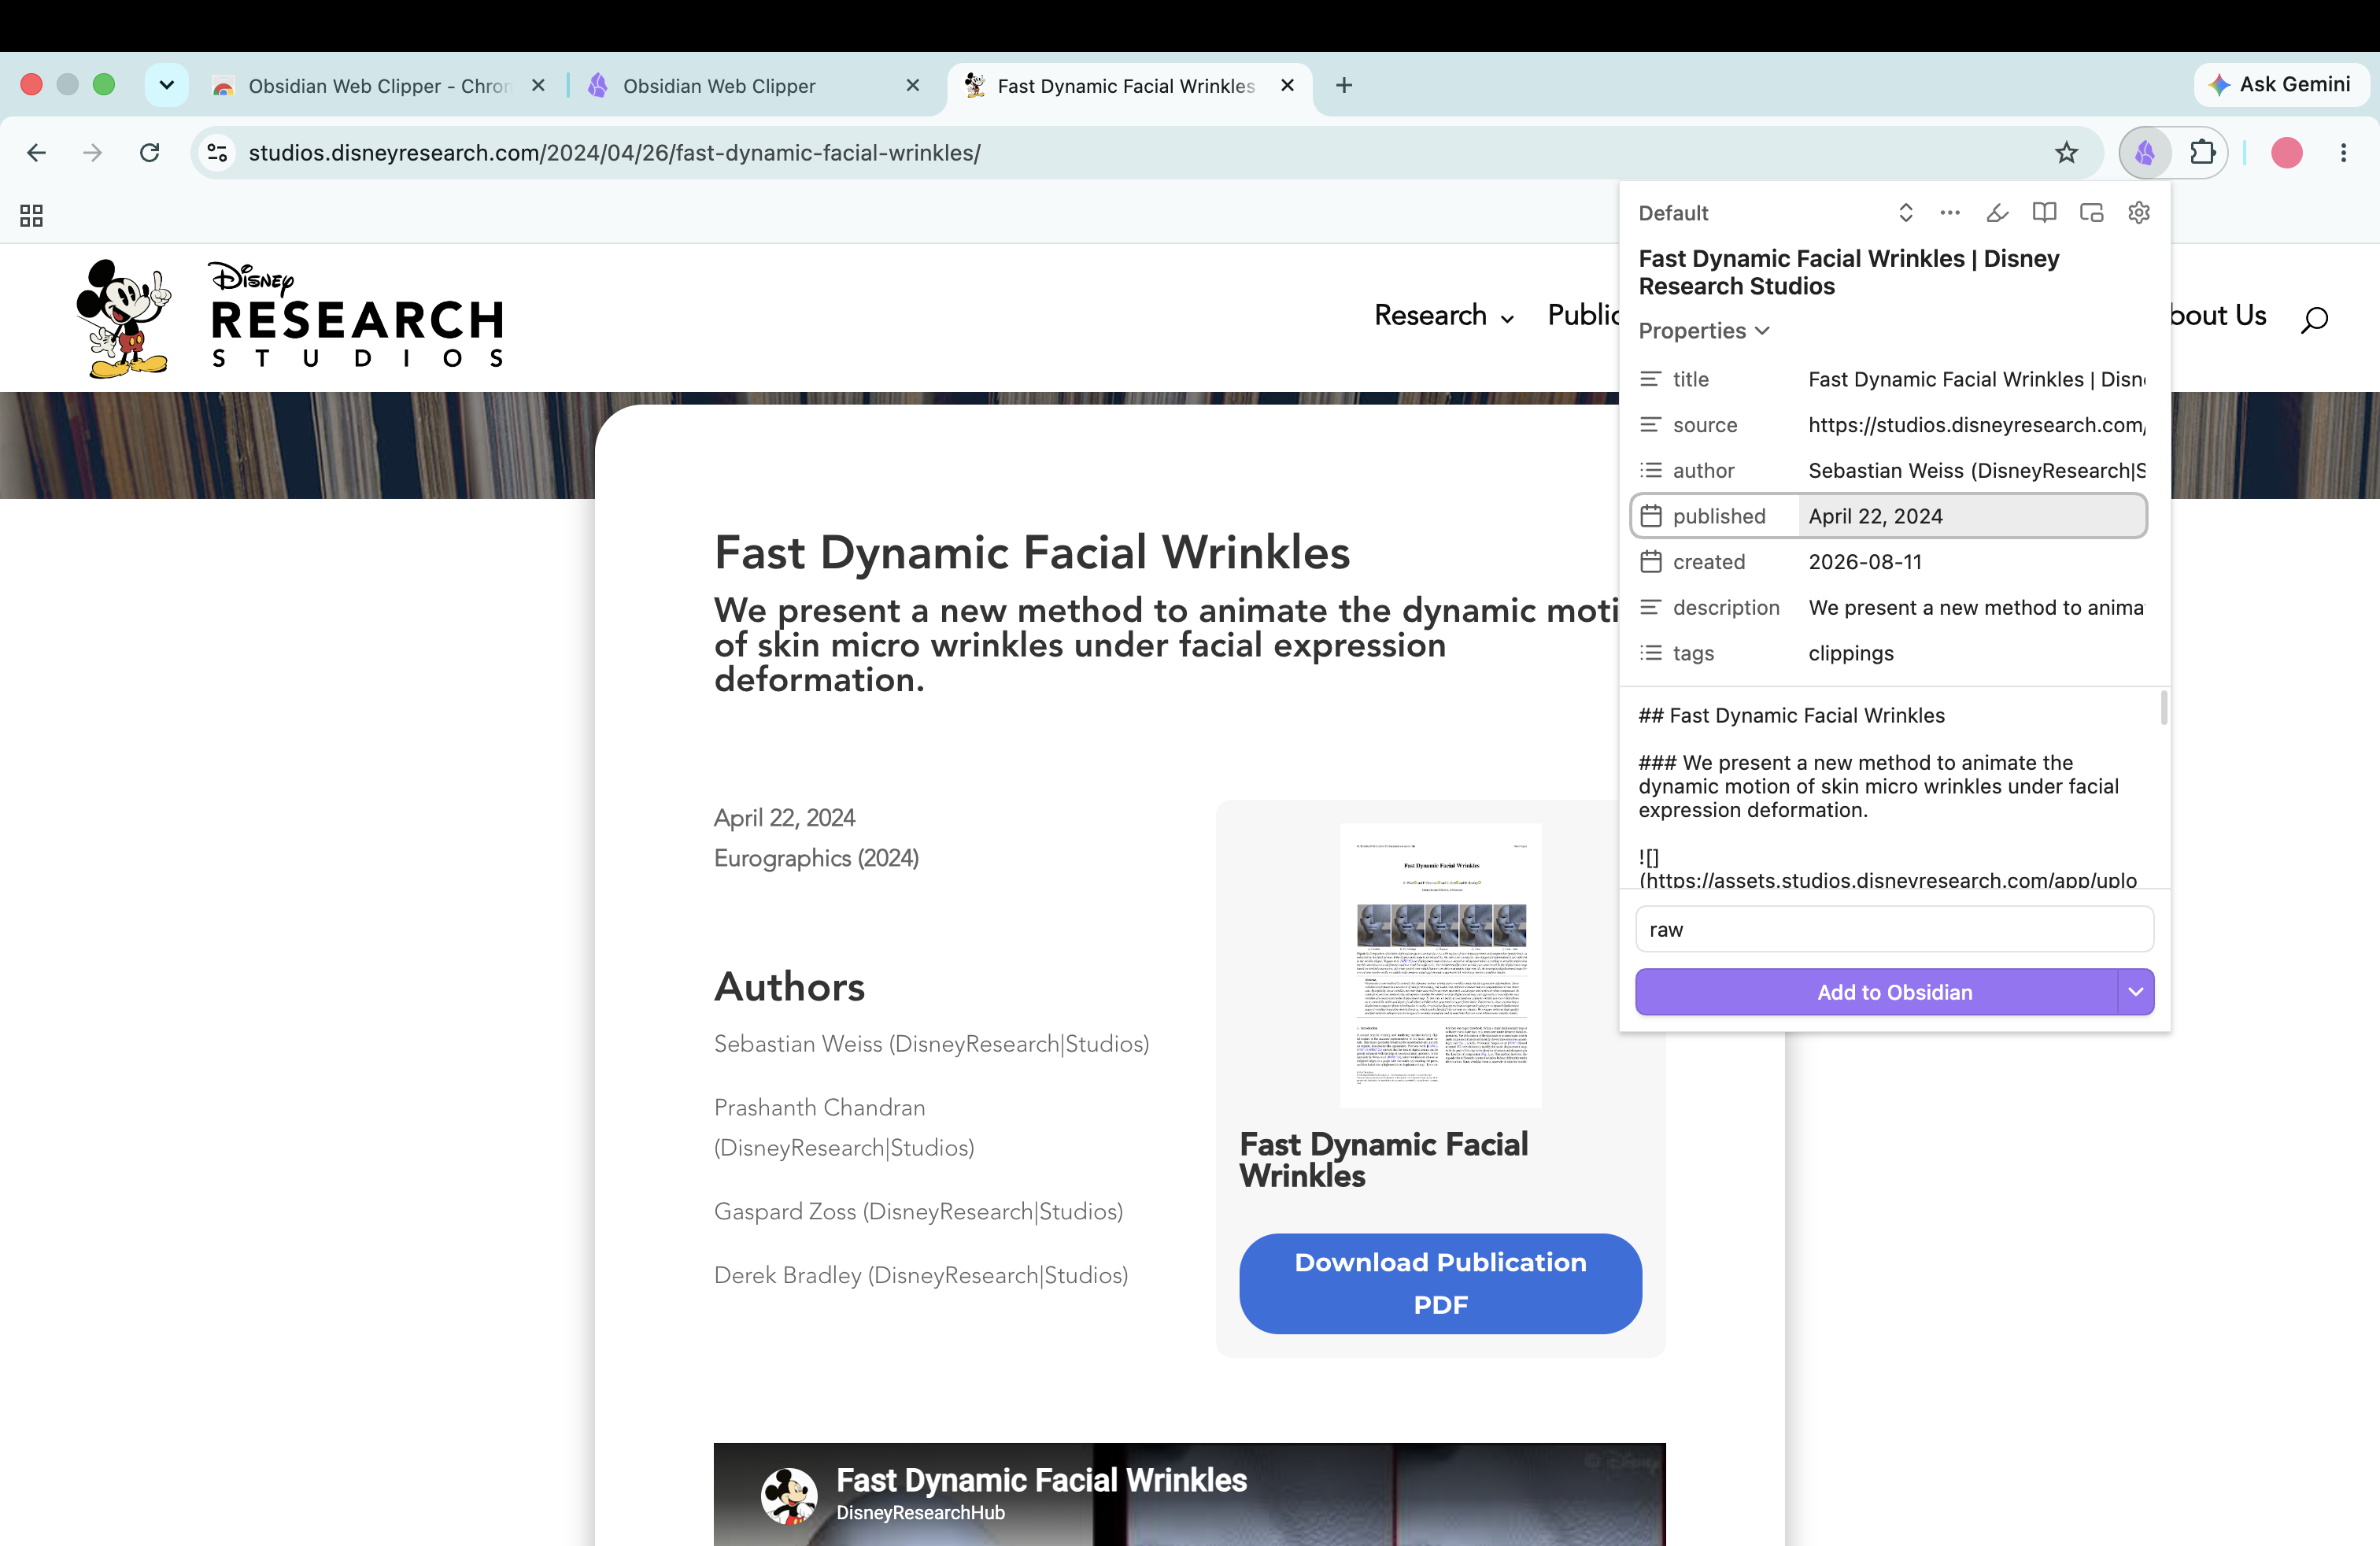The height and width of the screenshot is (1546, 2380).
Task: Click the tags property list icon
Action: point(1651,653)
